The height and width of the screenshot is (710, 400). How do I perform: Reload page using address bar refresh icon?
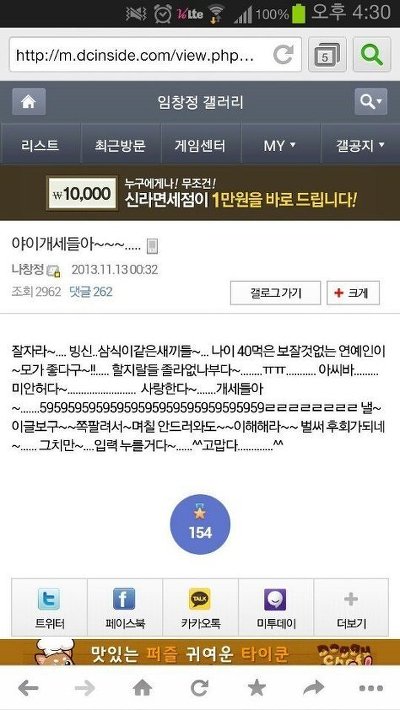click(x=283, y=55)
